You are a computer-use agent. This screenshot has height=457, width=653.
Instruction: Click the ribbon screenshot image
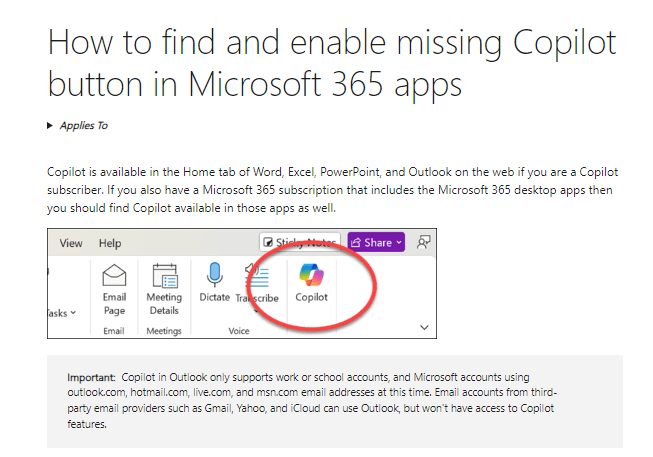(242, 283)
